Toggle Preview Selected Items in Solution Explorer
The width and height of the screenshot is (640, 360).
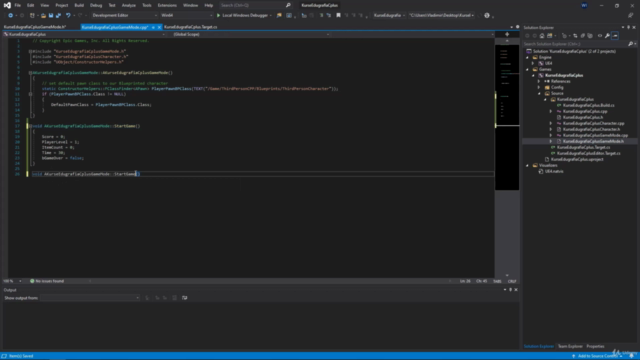click(x=615, y=36)
